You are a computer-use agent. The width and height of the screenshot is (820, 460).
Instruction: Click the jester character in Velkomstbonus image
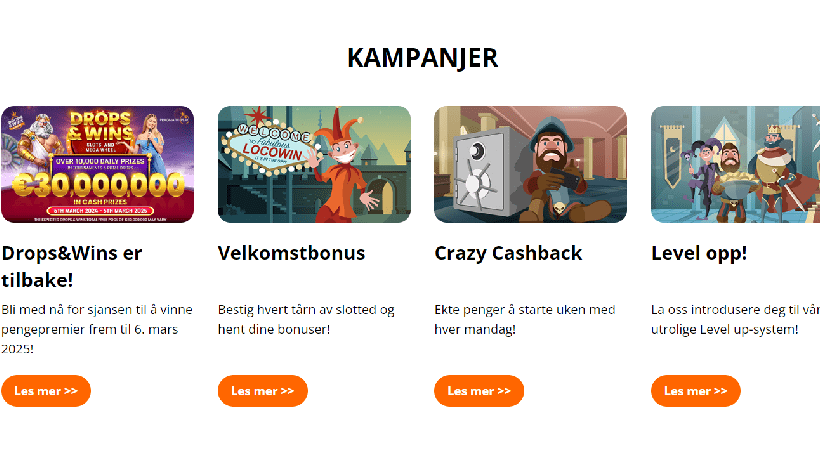click(348, 165)
